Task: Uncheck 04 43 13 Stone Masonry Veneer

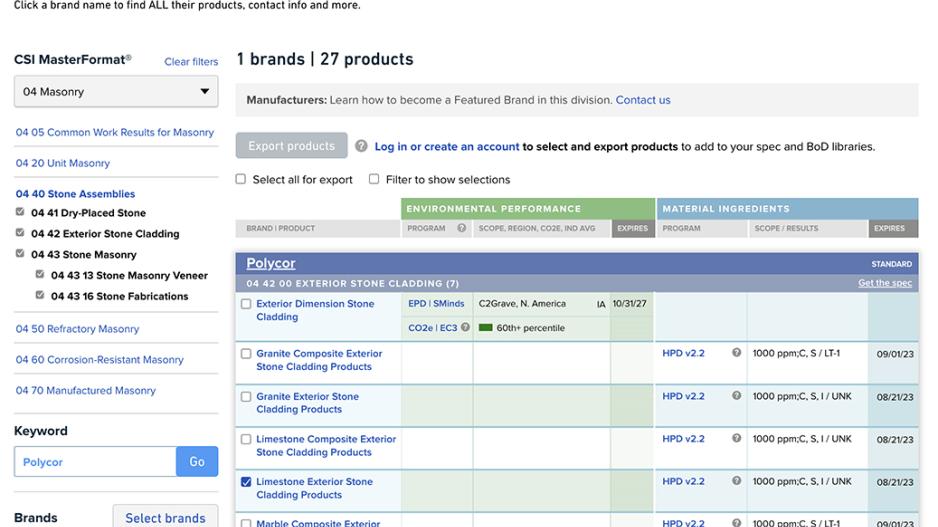Action: [39, 275]
